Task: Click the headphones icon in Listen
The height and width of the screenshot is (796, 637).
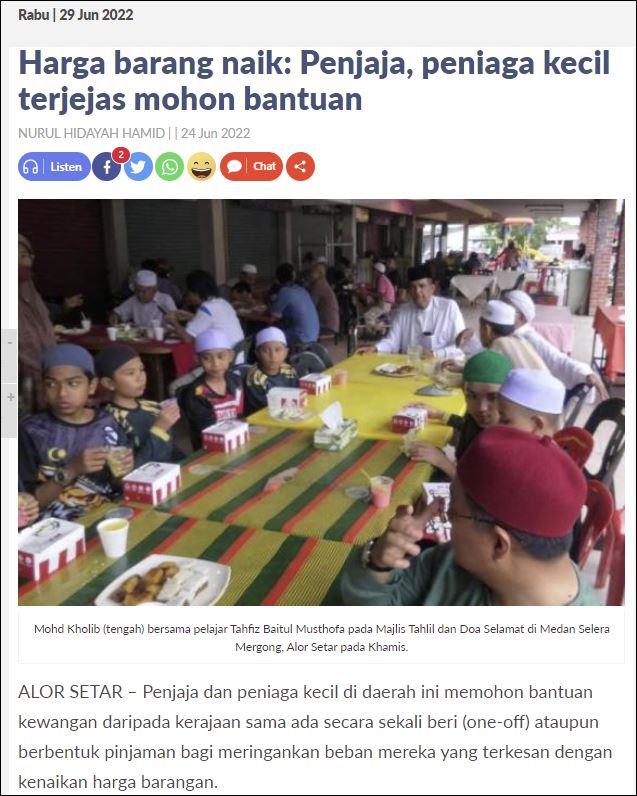Action: [30, 167]
